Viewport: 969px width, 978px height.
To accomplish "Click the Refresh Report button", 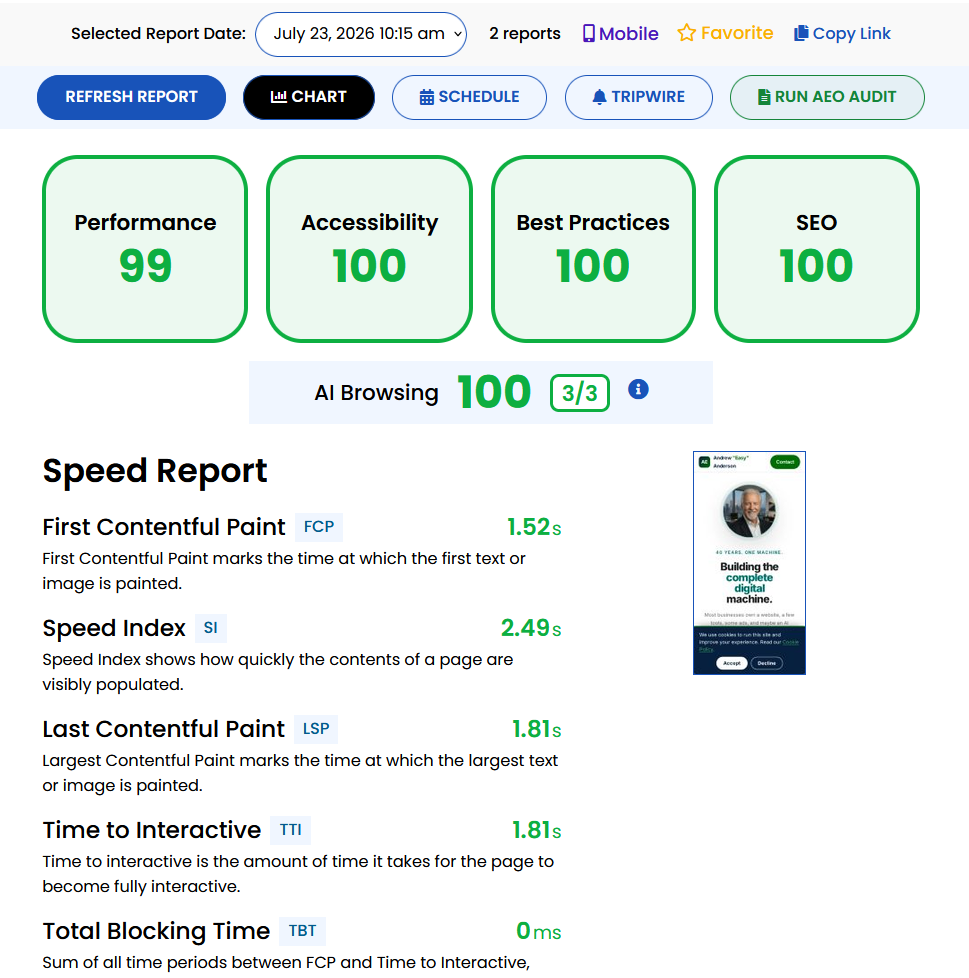I will [x=131, y=97].
